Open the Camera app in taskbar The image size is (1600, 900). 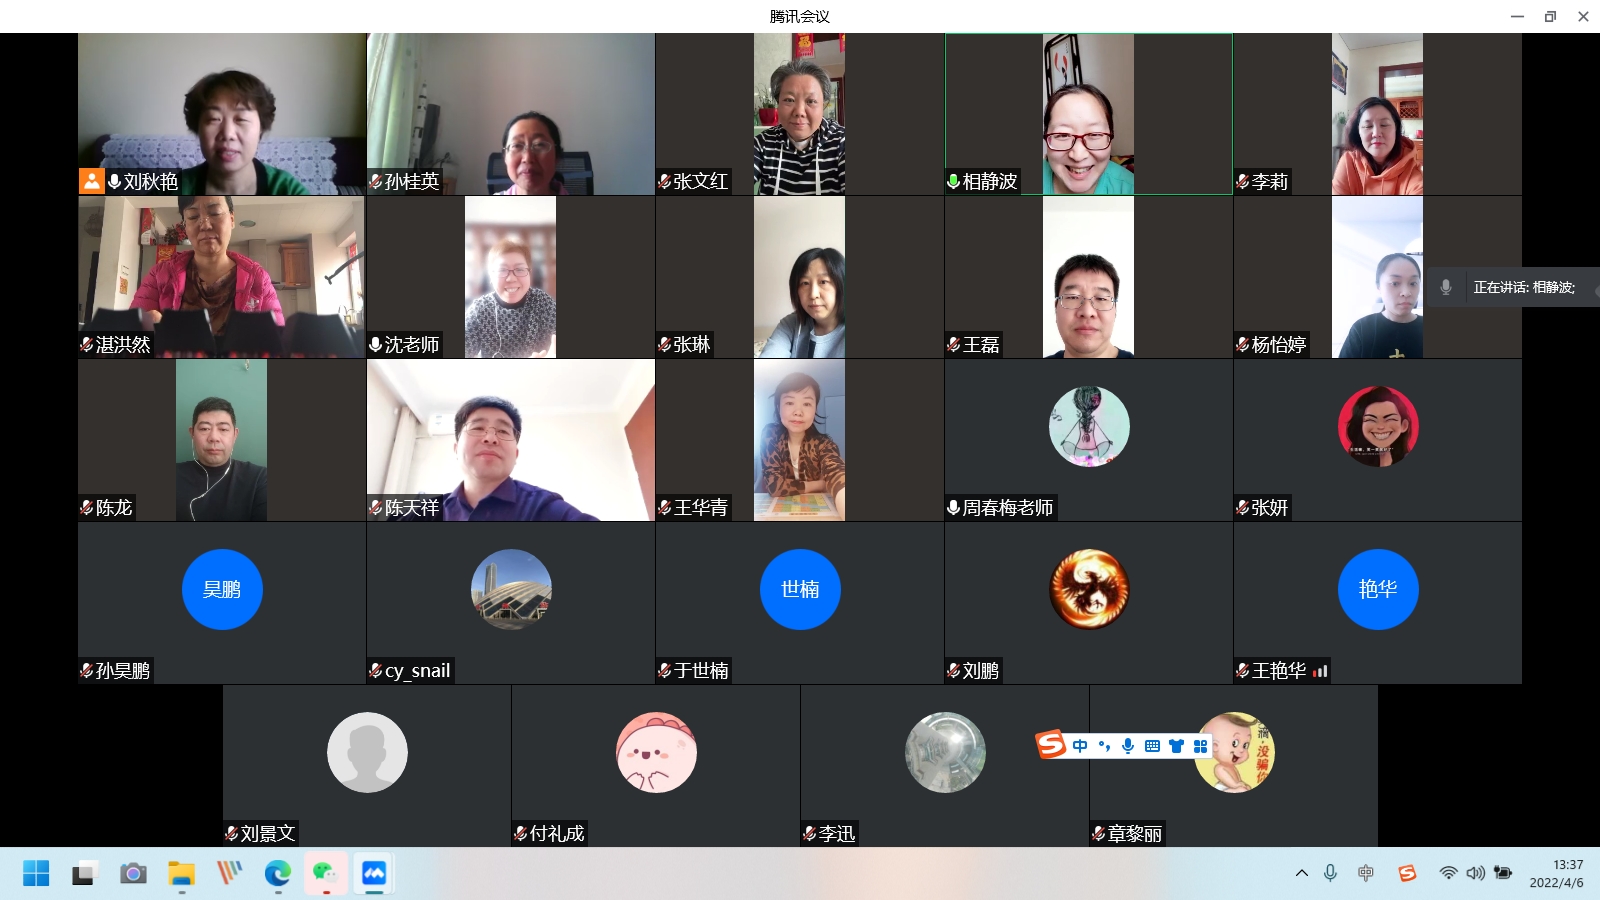pos(133,874)
